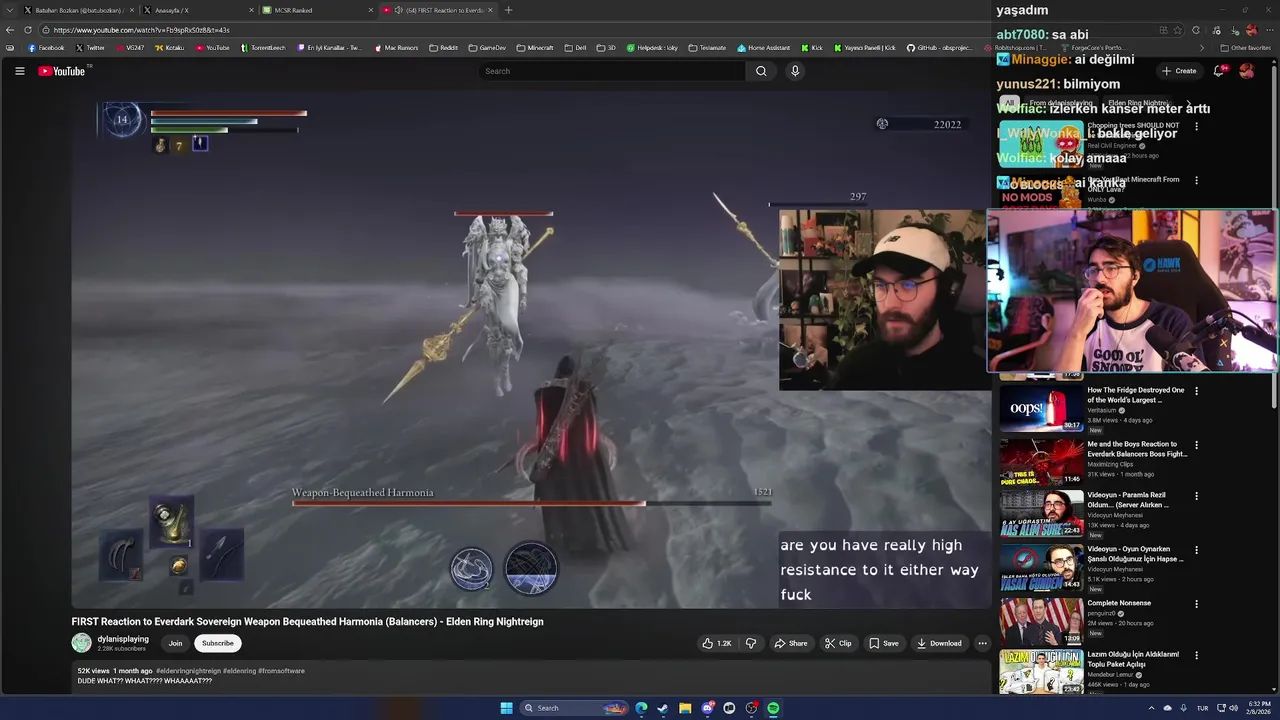The width and height of the screenshot is (1280, 720).
Task: Open File Explorer from taskbar
Action: pos(685,708)
